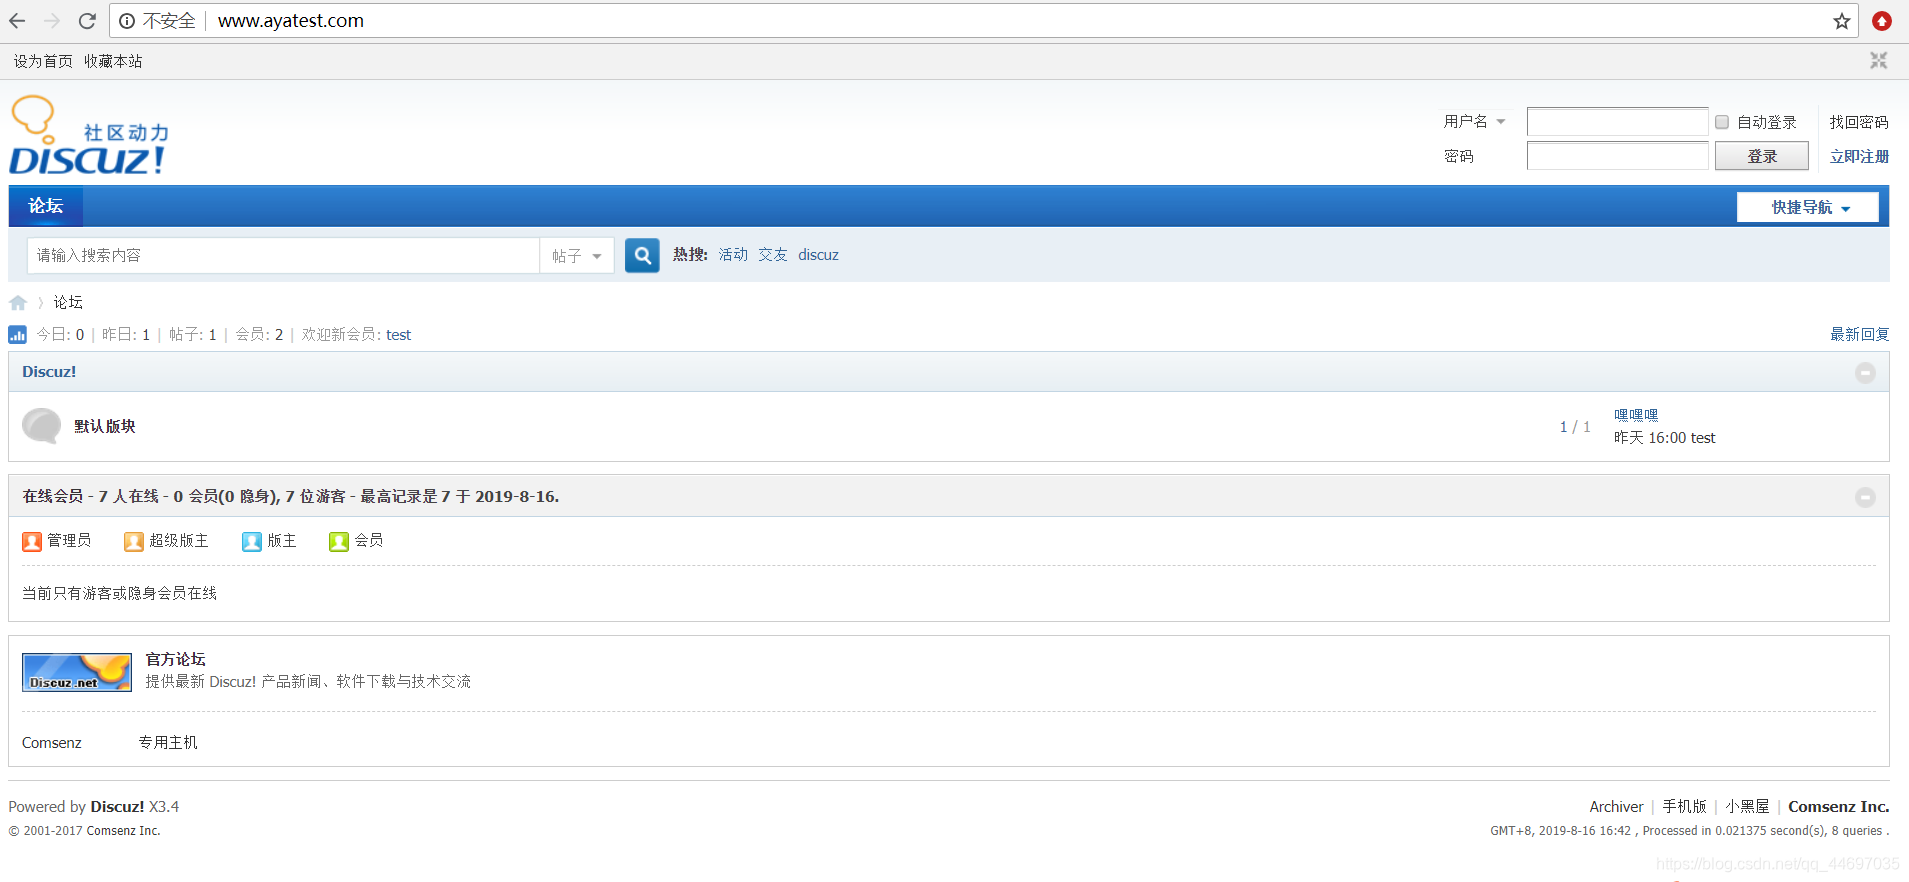The image size is (1909, 882).
Task: Open the latest thread 嘿嘿嘿
Action: tap(1636, 415)
